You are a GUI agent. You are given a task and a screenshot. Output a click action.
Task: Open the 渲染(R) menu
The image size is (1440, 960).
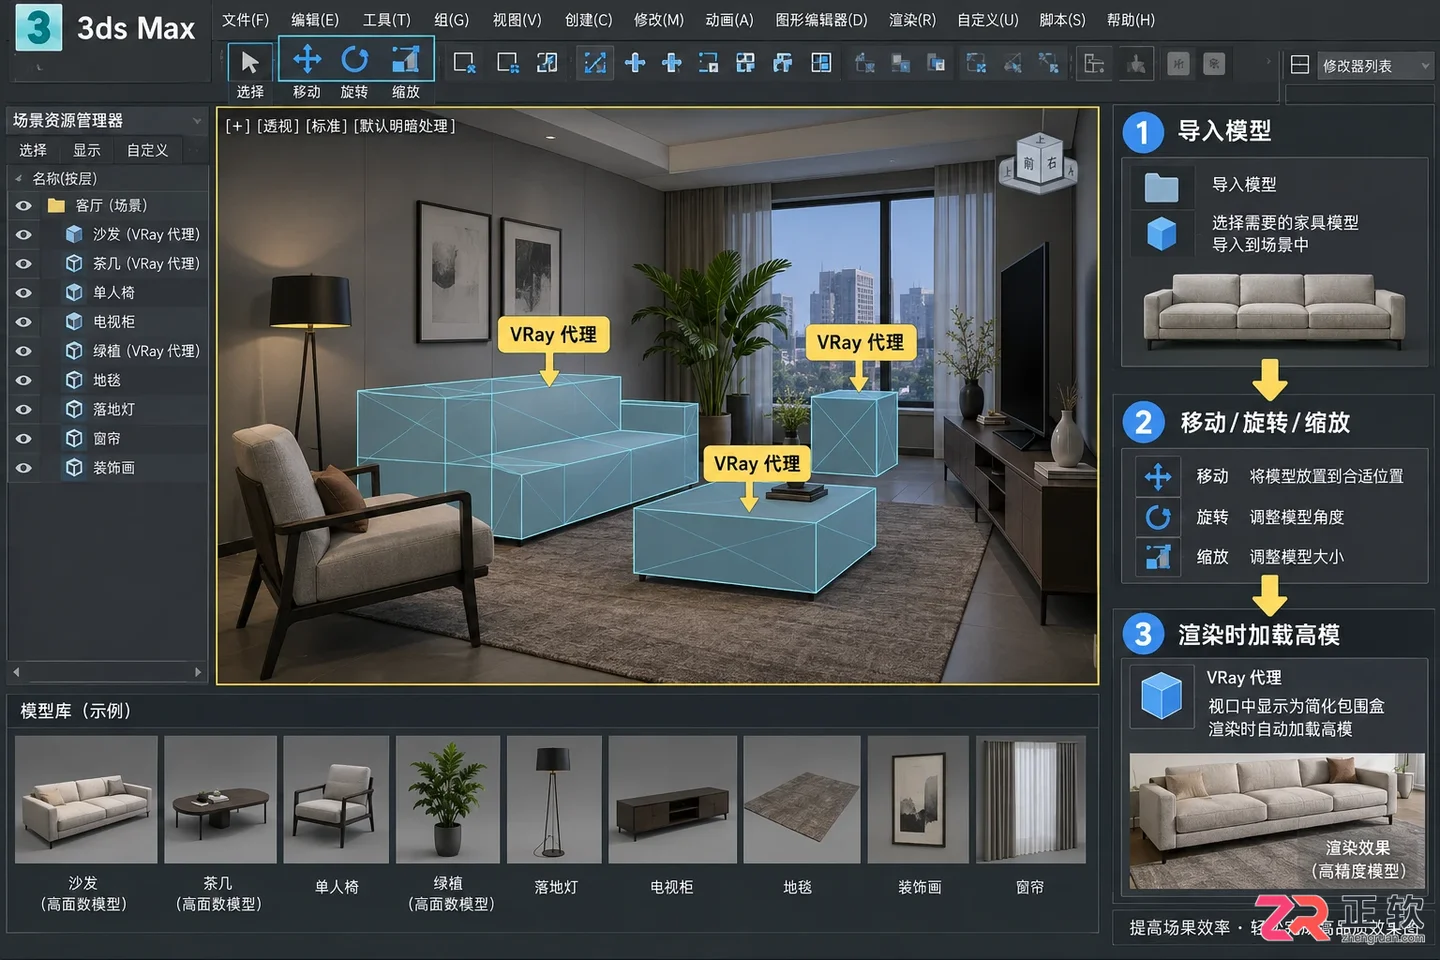tap(912, 20)
